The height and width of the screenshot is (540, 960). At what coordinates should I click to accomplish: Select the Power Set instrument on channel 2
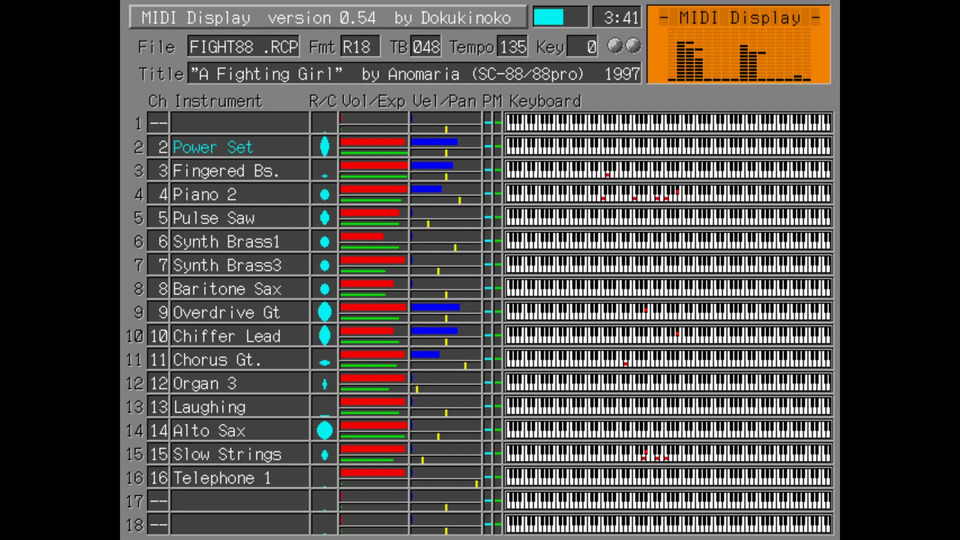(x=239, y=147)
